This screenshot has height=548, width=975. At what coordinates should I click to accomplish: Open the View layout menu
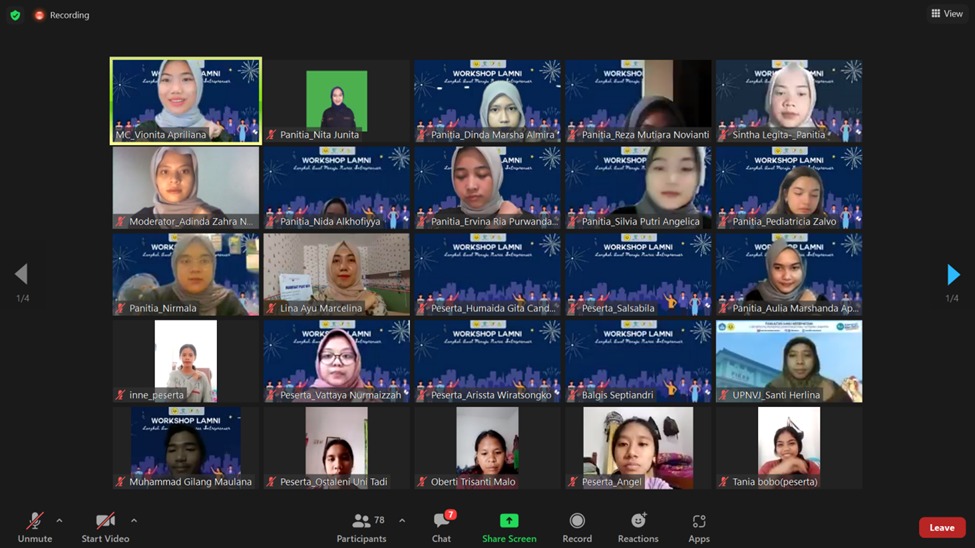pos(946,14)
